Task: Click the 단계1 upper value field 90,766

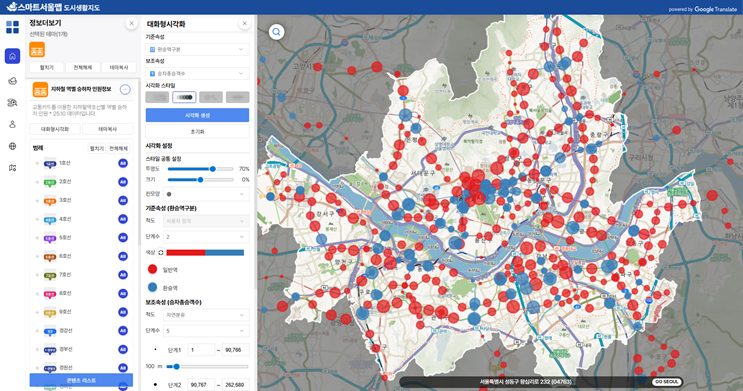Action: [236, 350]
